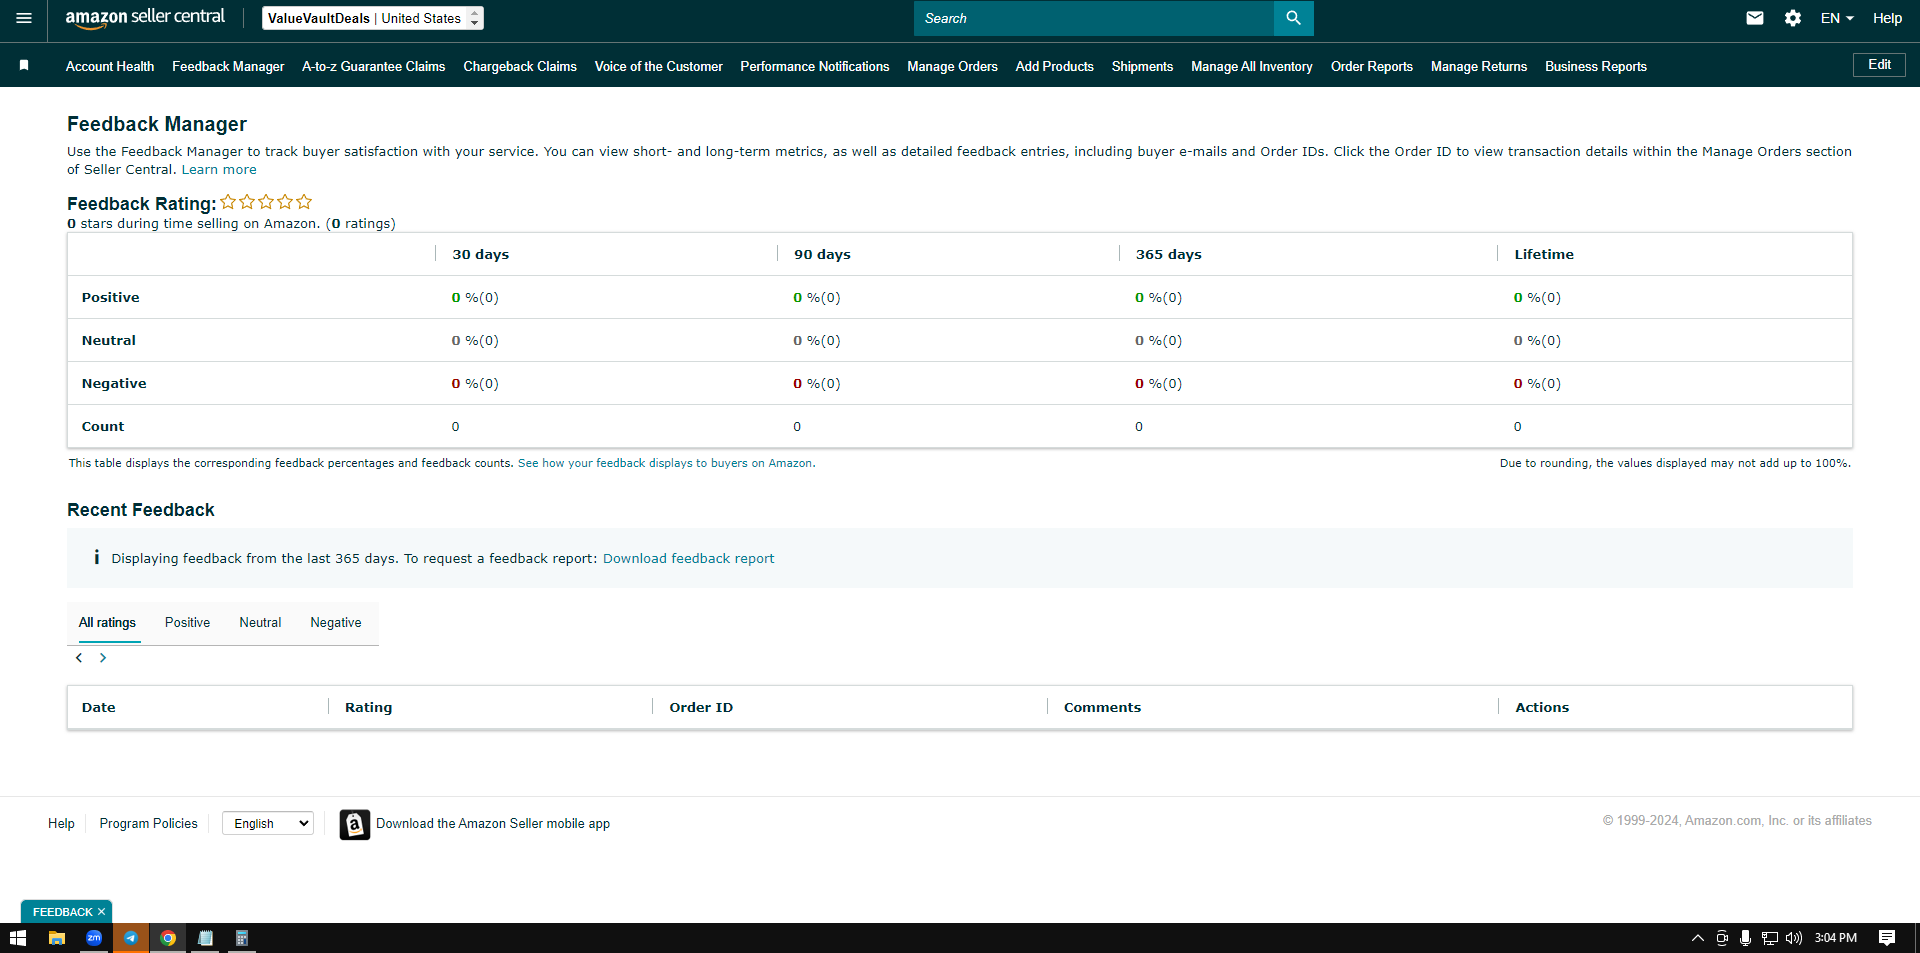
Task: Click the camera meet-now tray icon
Action: tap(1722, 938)
